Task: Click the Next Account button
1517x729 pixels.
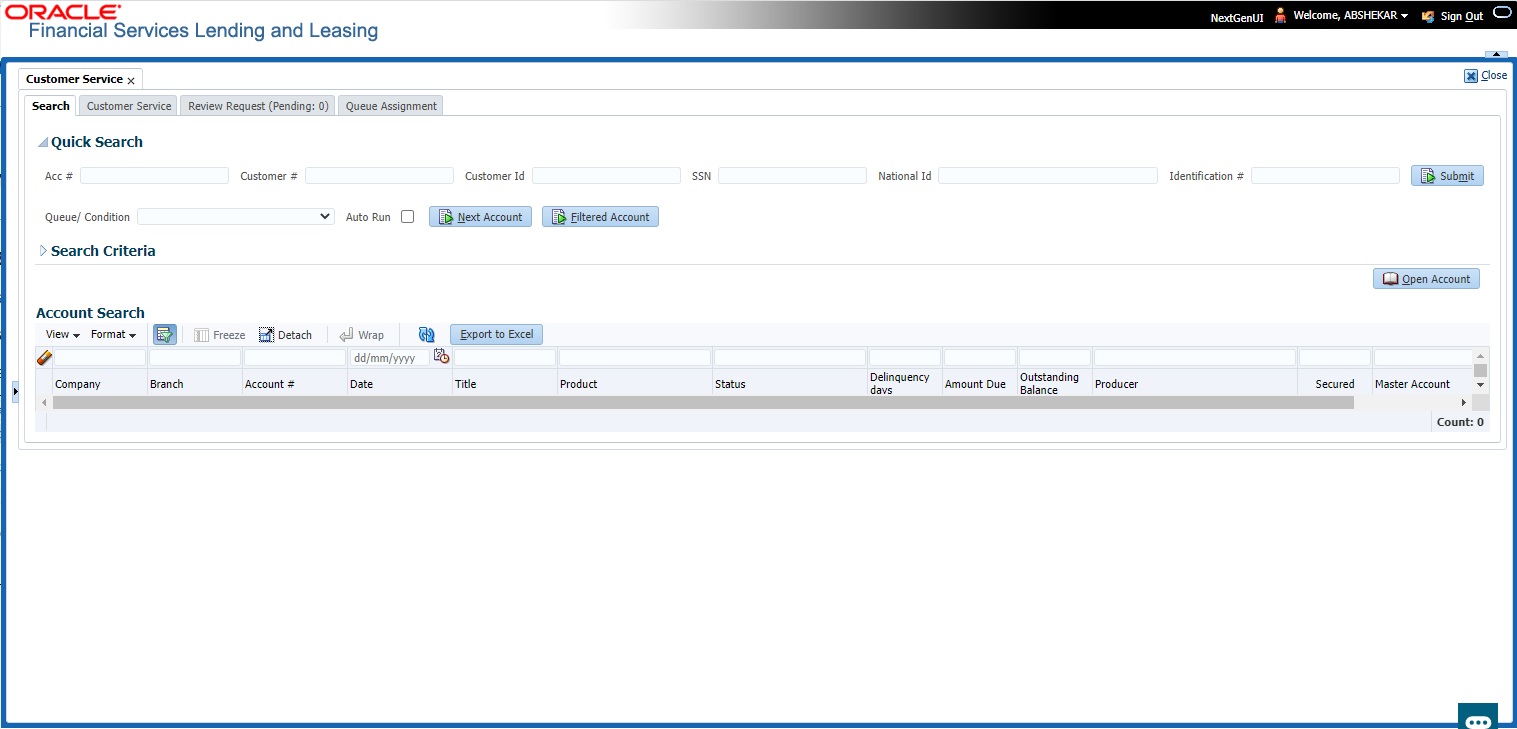Action: tap(480, 217)
